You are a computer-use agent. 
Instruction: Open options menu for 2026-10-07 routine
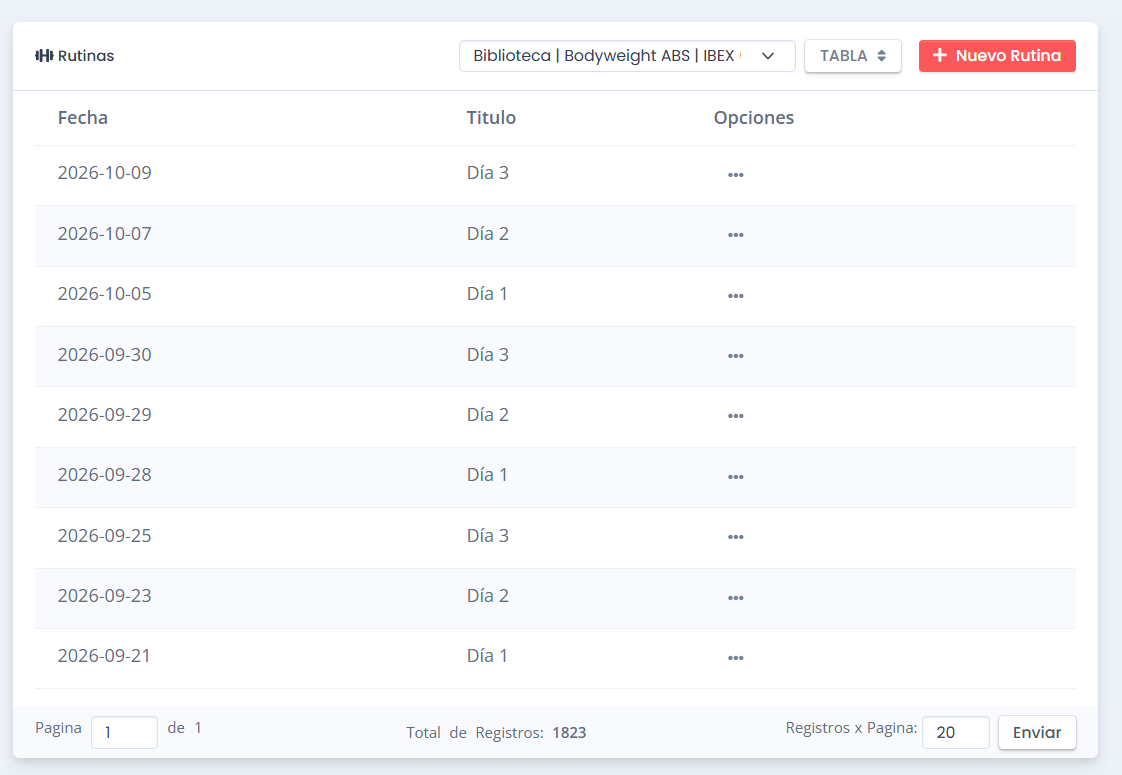pos(735,235)
